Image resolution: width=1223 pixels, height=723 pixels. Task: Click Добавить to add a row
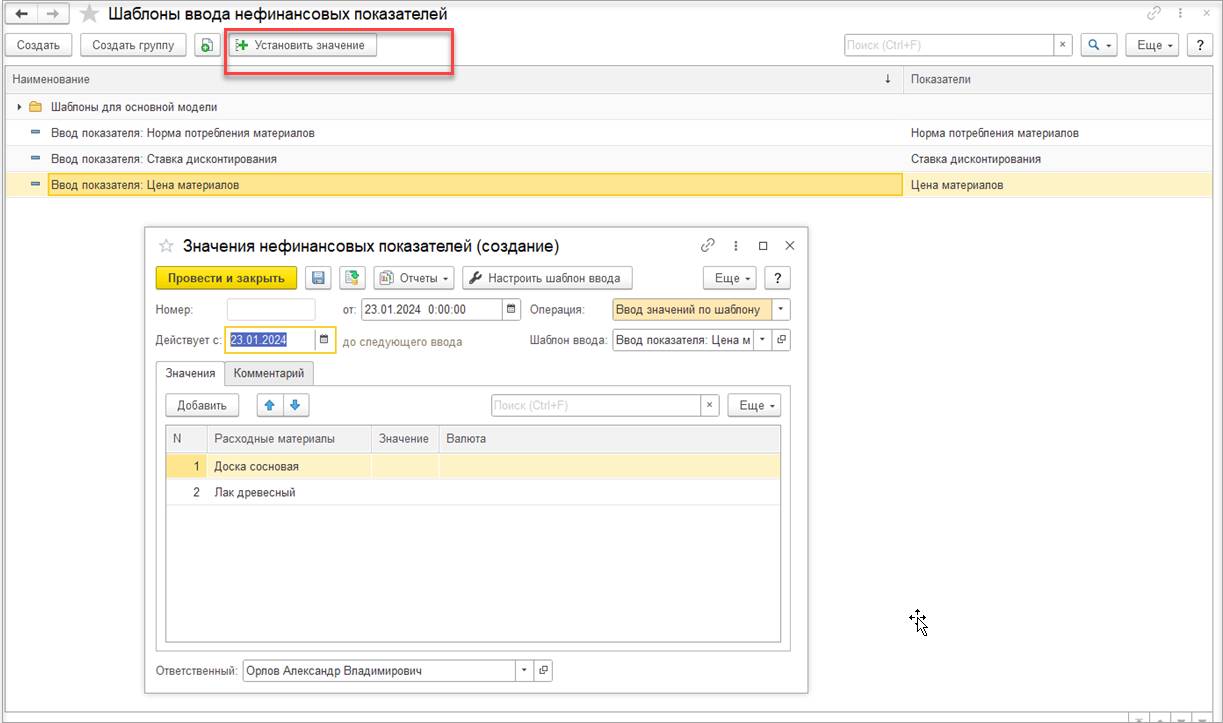[202, 405]
